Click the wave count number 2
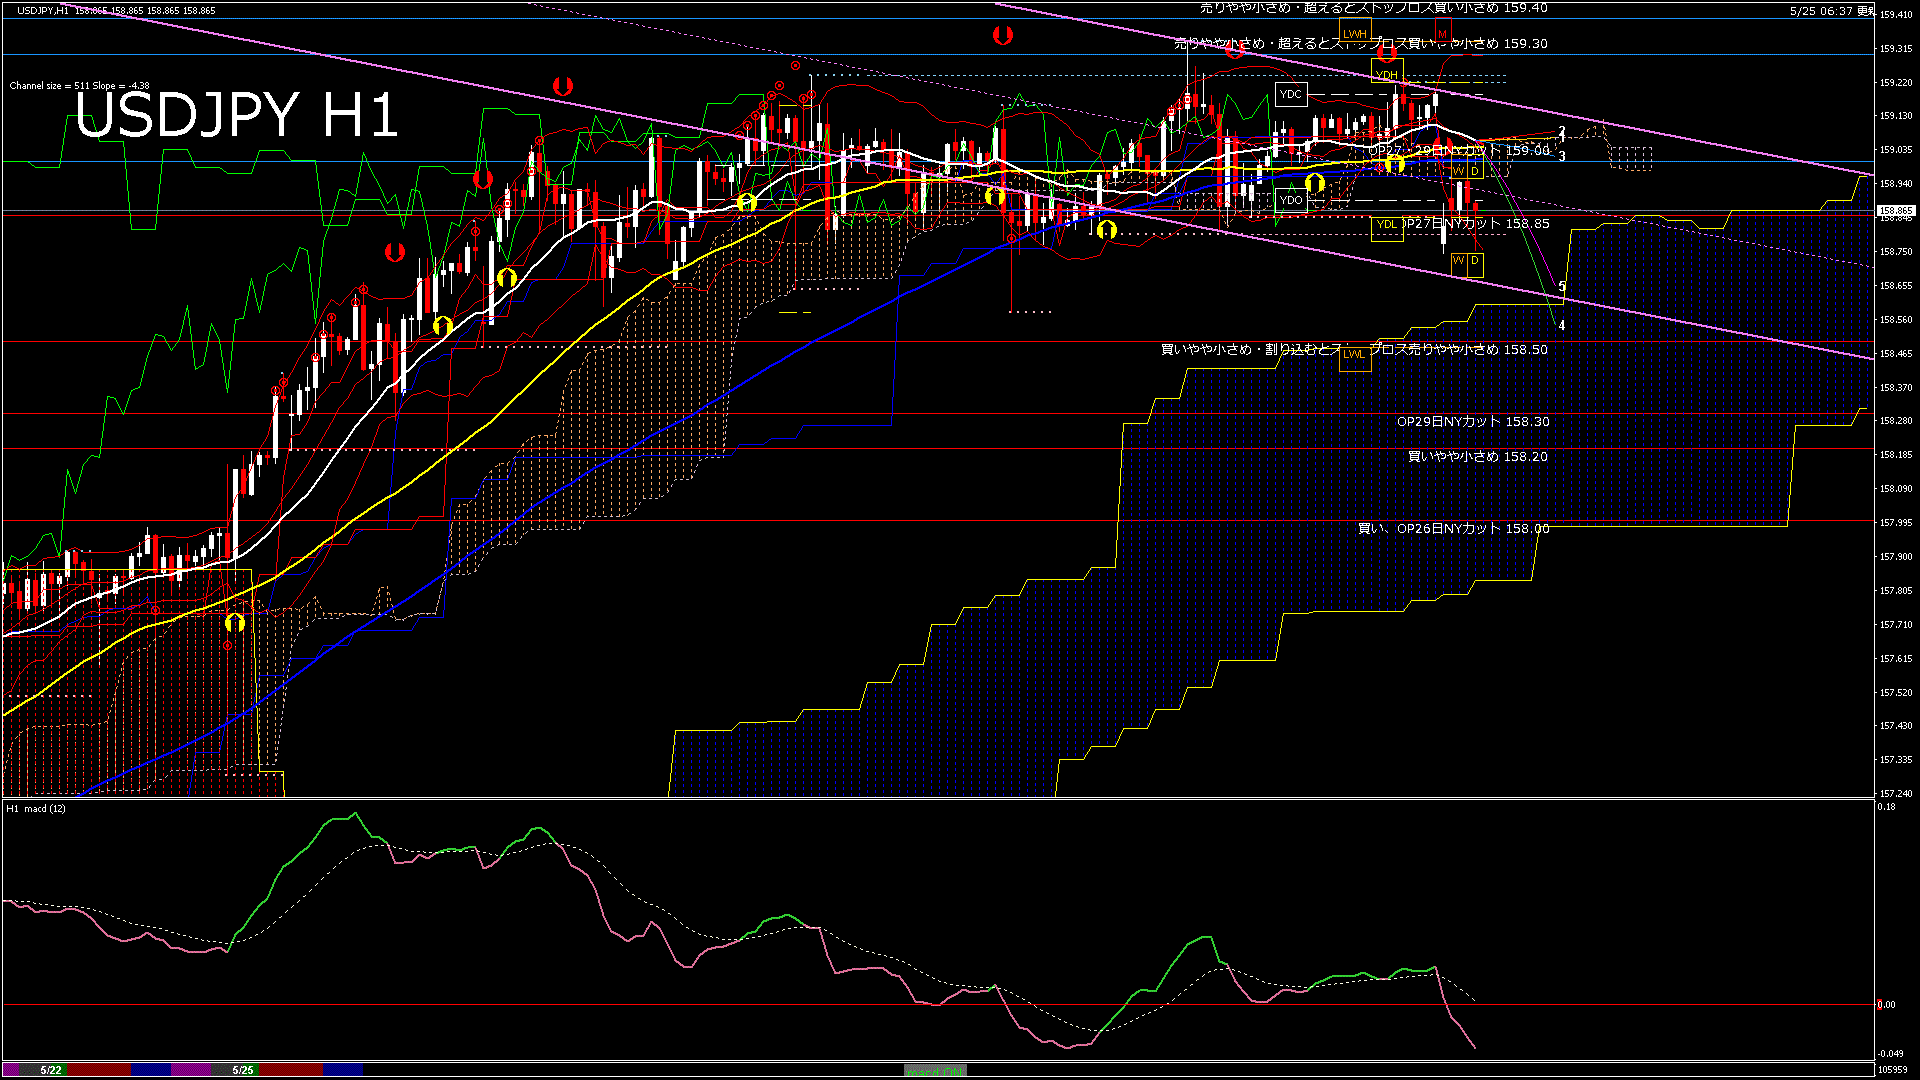 1562,132
